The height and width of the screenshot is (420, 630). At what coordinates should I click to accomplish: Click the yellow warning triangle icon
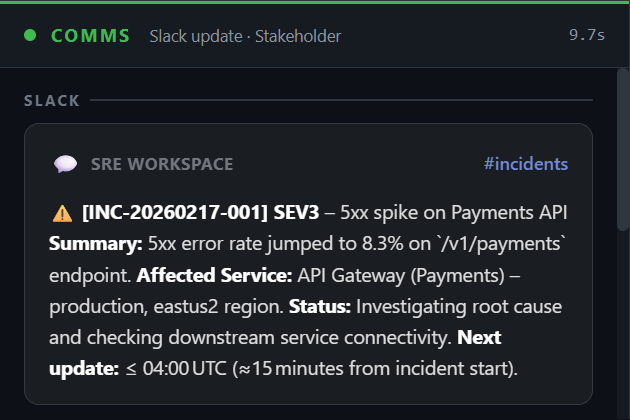(62, 213)
